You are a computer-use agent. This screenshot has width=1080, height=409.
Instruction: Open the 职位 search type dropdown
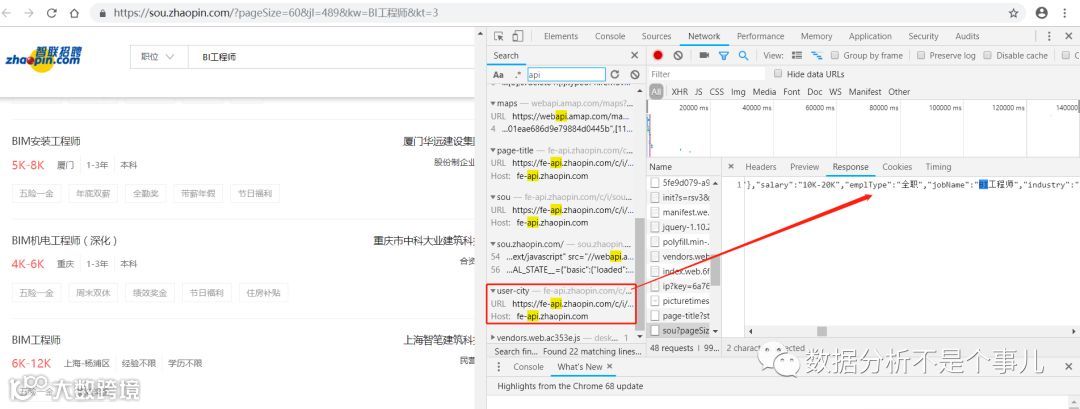coord(158,57)
